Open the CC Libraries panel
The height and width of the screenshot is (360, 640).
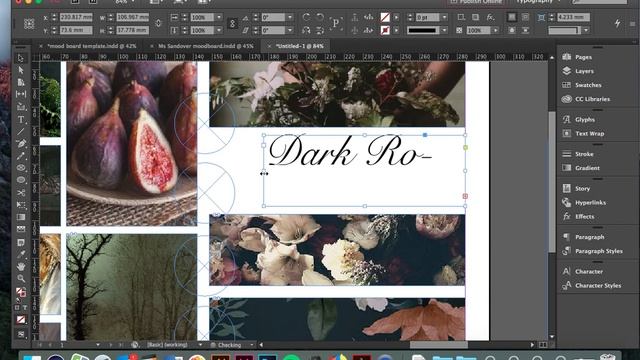tap(592, 99)
